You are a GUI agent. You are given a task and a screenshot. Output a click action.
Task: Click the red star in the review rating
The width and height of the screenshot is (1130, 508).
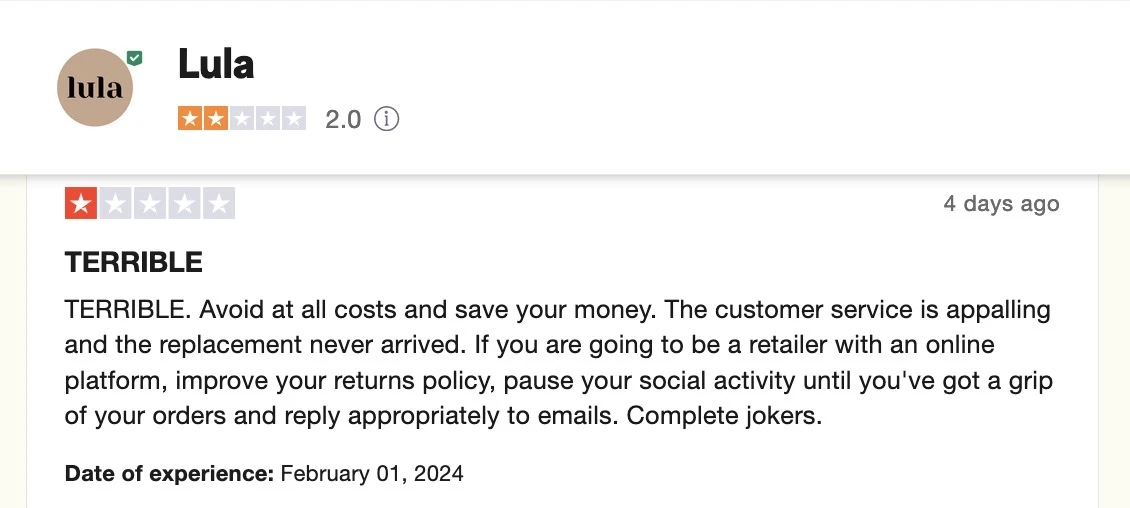[81, 203]
